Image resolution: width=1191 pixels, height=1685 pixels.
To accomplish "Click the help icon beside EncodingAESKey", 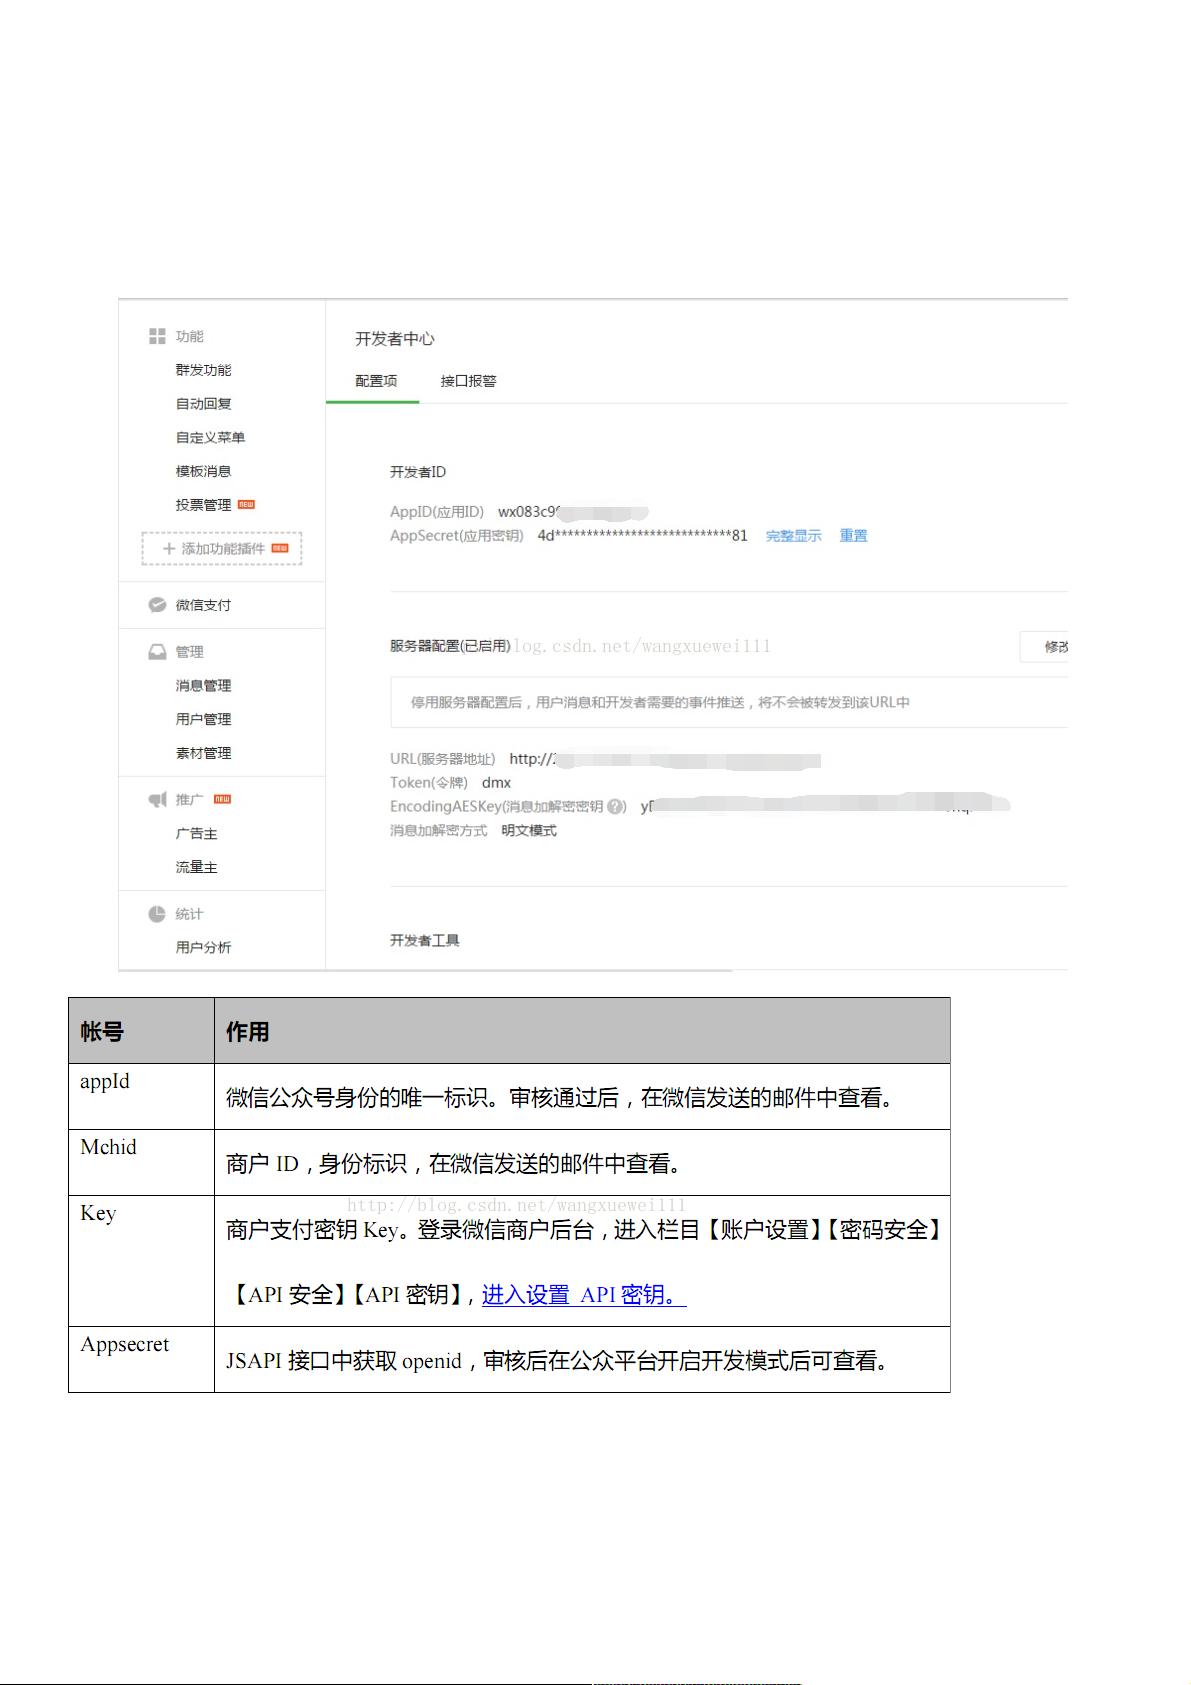I will (x=617, y=807).
